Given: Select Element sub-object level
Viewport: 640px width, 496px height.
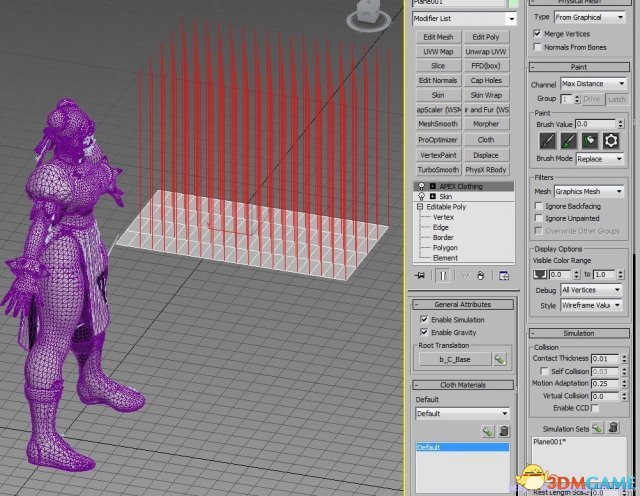Looking at the screenshot, I should point(445,258).
